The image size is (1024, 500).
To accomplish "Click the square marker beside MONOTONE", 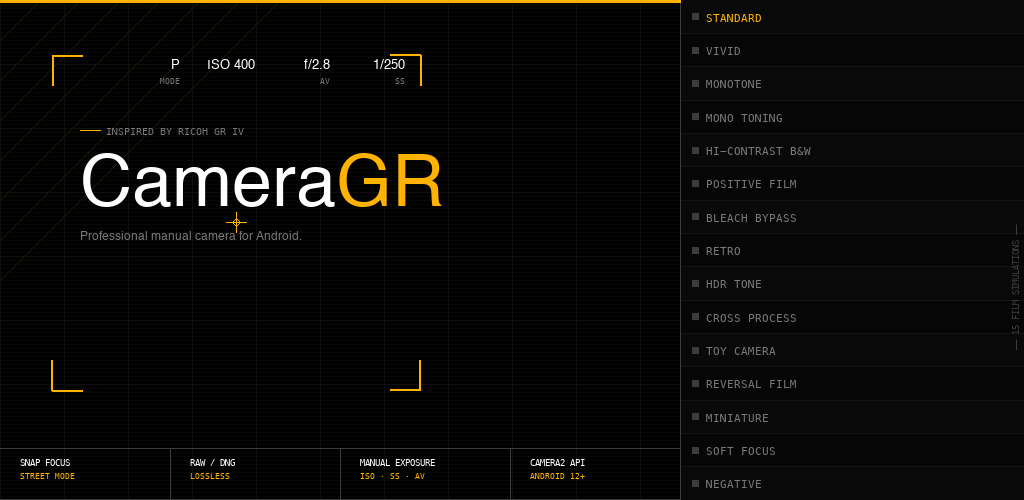I will [x=696, y=84].
